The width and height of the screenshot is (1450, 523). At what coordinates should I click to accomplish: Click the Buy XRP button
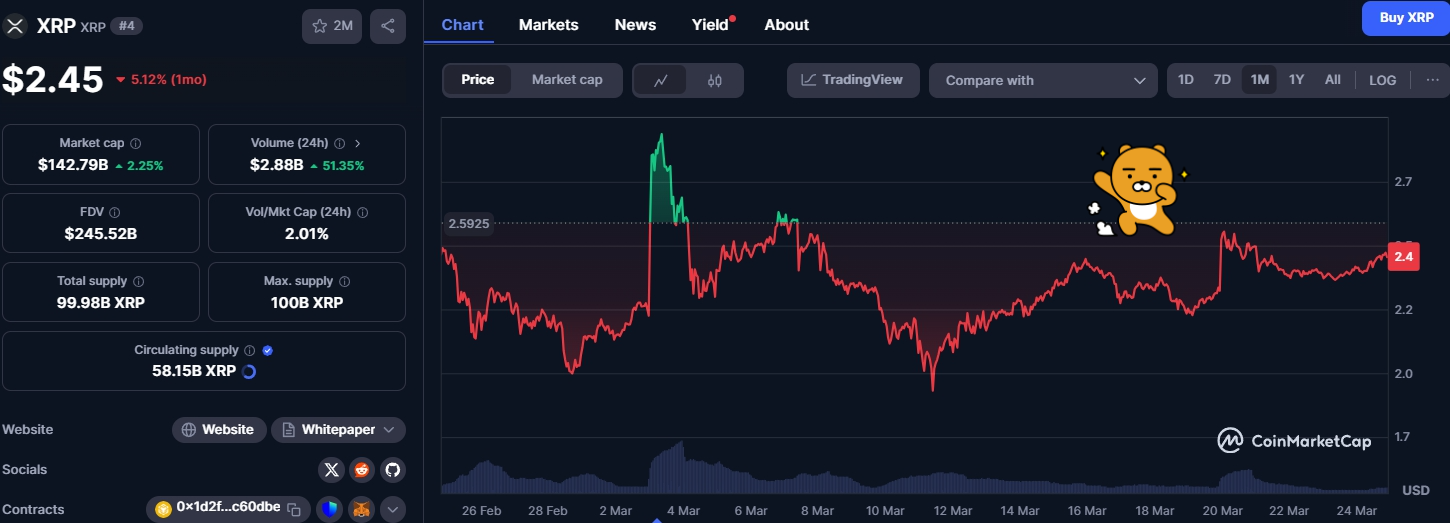coord(1406,18)
